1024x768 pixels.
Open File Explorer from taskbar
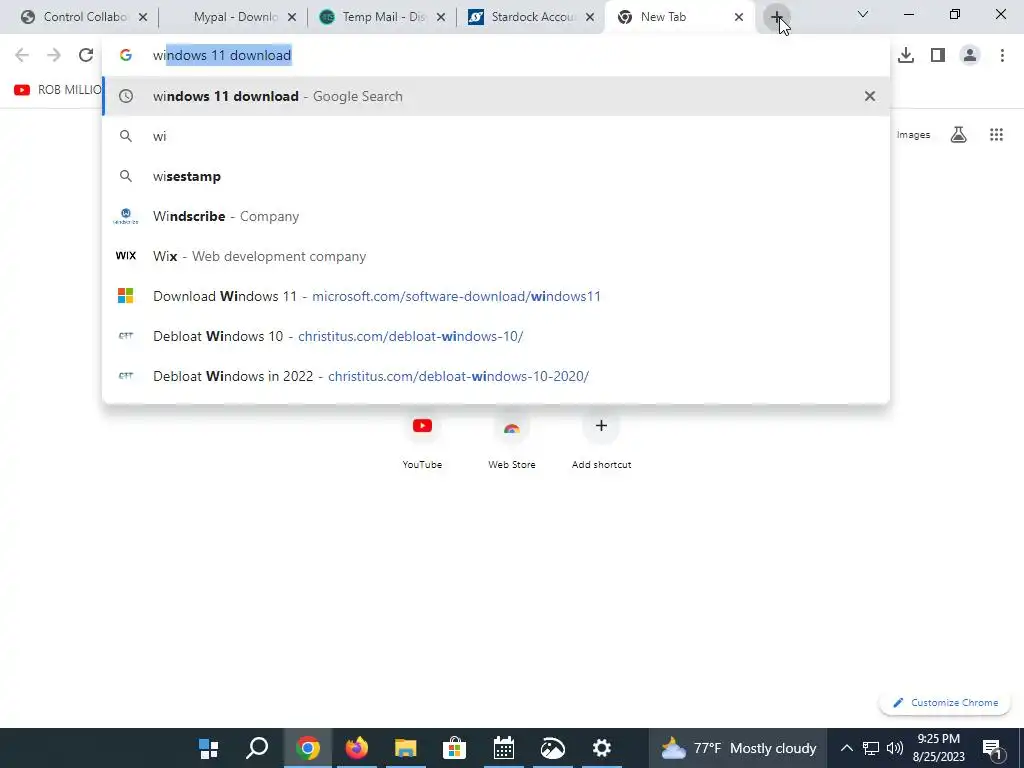pyautogui.click(x=406, y=748)
